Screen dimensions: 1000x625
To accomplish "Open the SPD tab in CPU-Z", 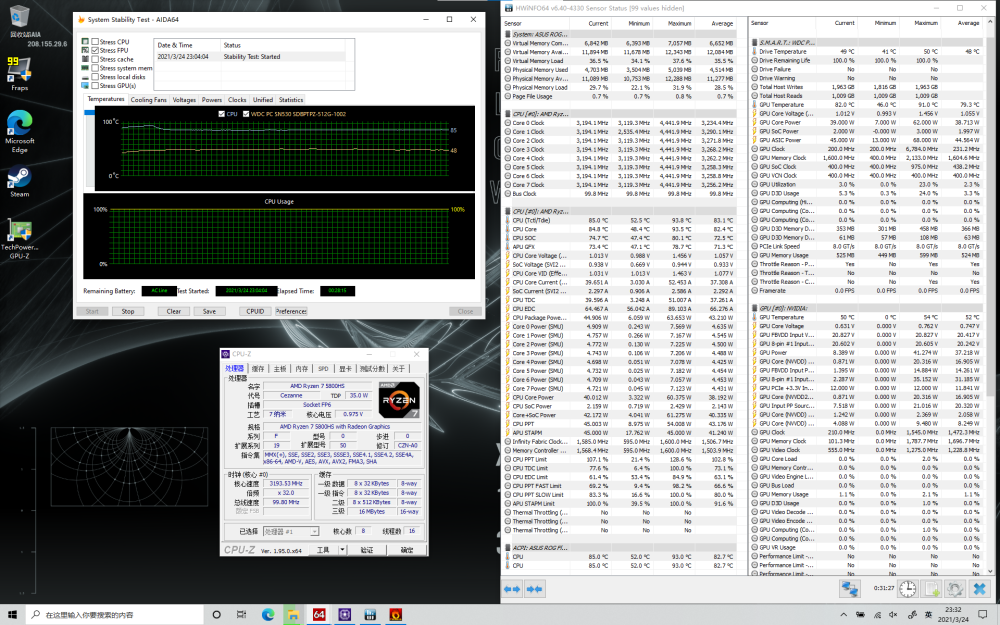I will (322, 369).
